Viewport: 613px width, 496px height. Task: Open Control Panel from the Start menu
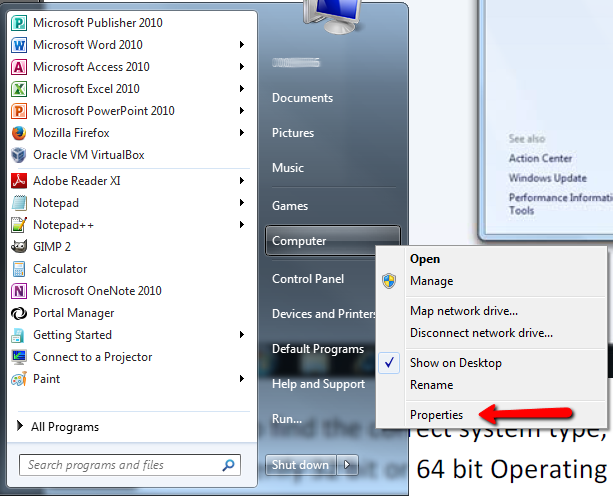(x=308, y=279)
